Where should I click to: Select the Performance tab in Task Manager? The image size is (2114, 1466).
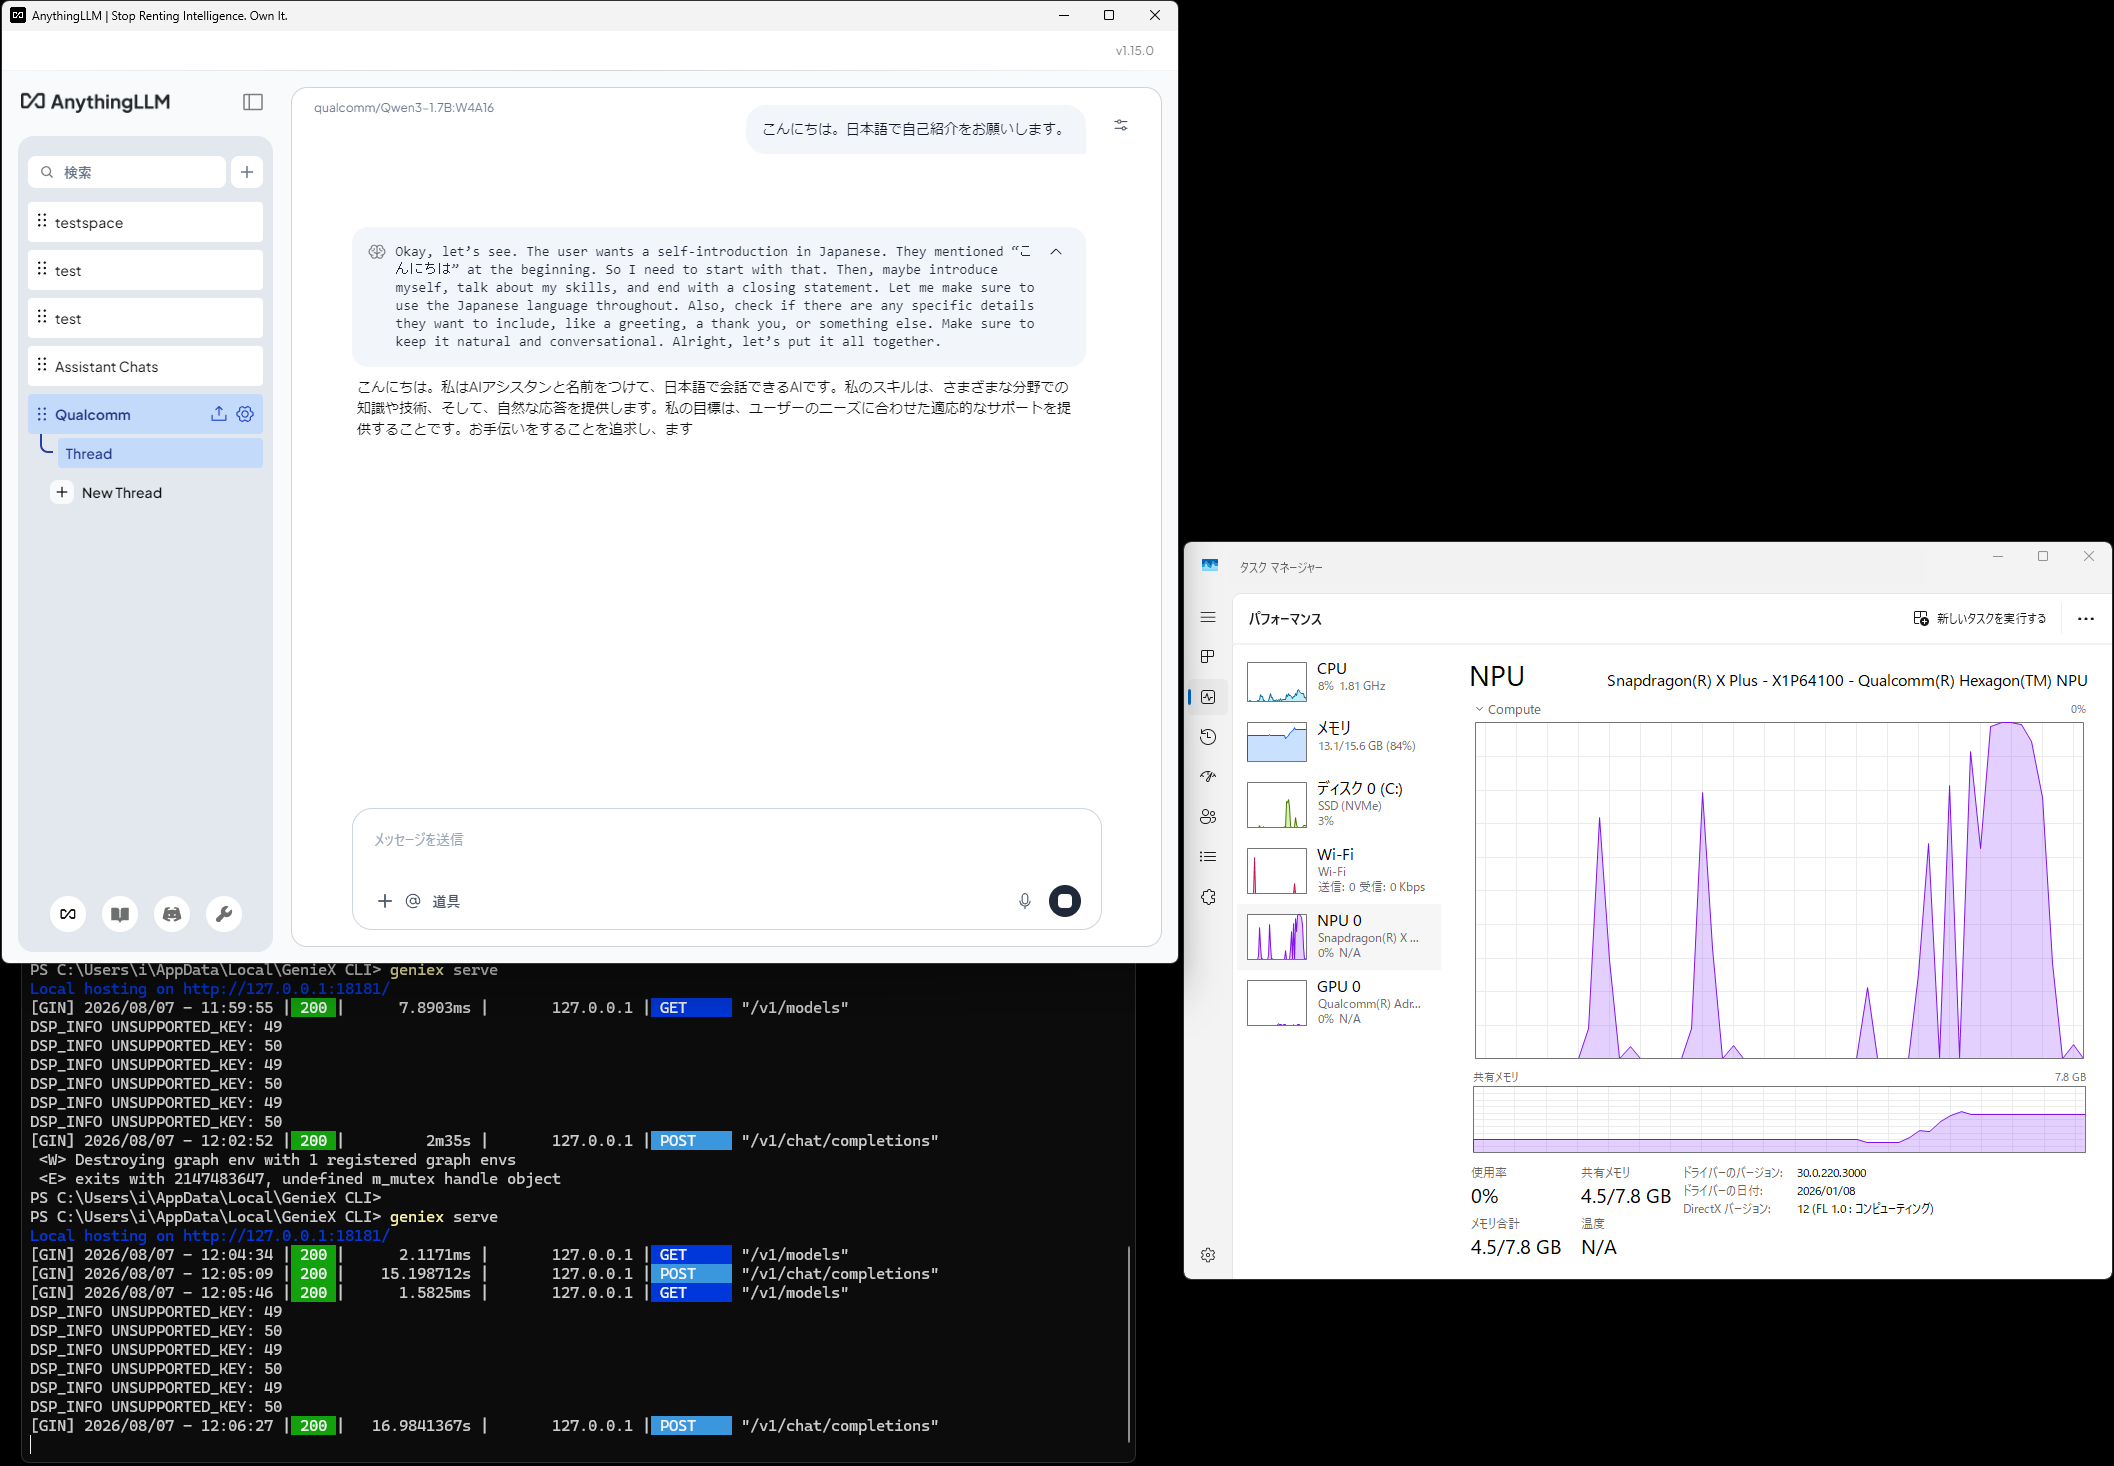(x=1208, y=697)
